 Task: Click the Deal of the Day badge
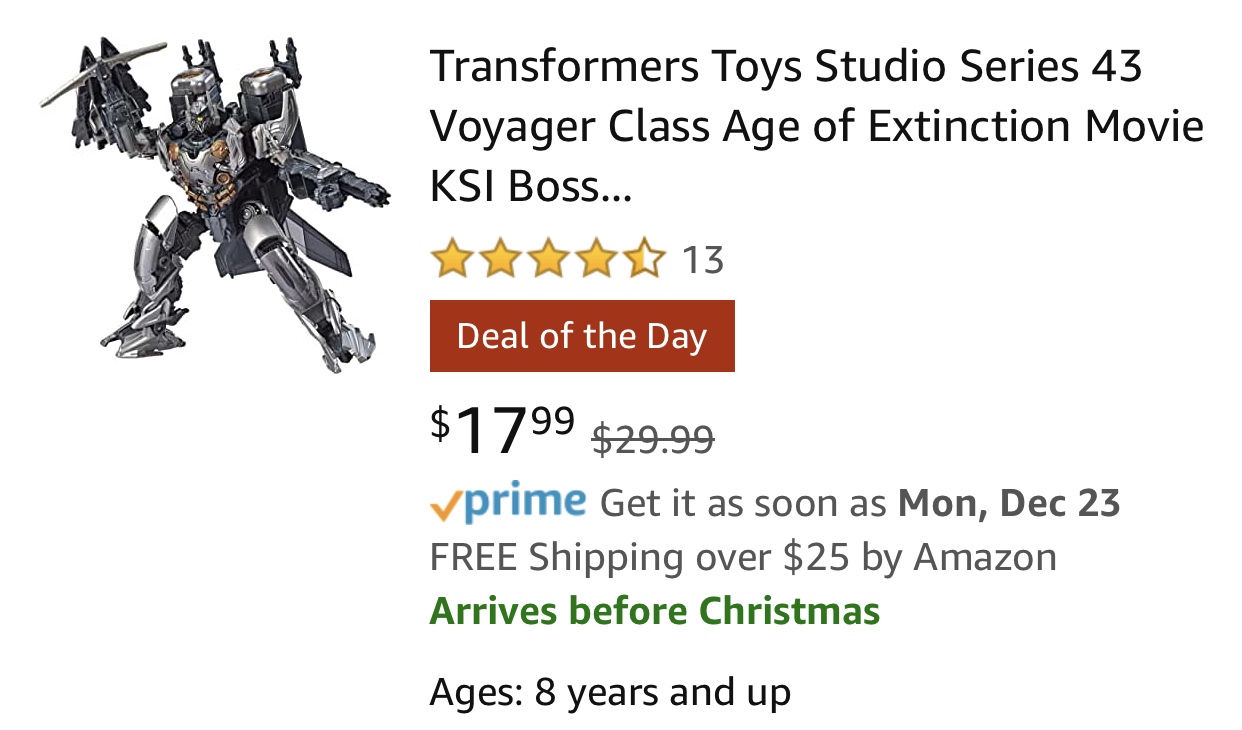[582, 336]
